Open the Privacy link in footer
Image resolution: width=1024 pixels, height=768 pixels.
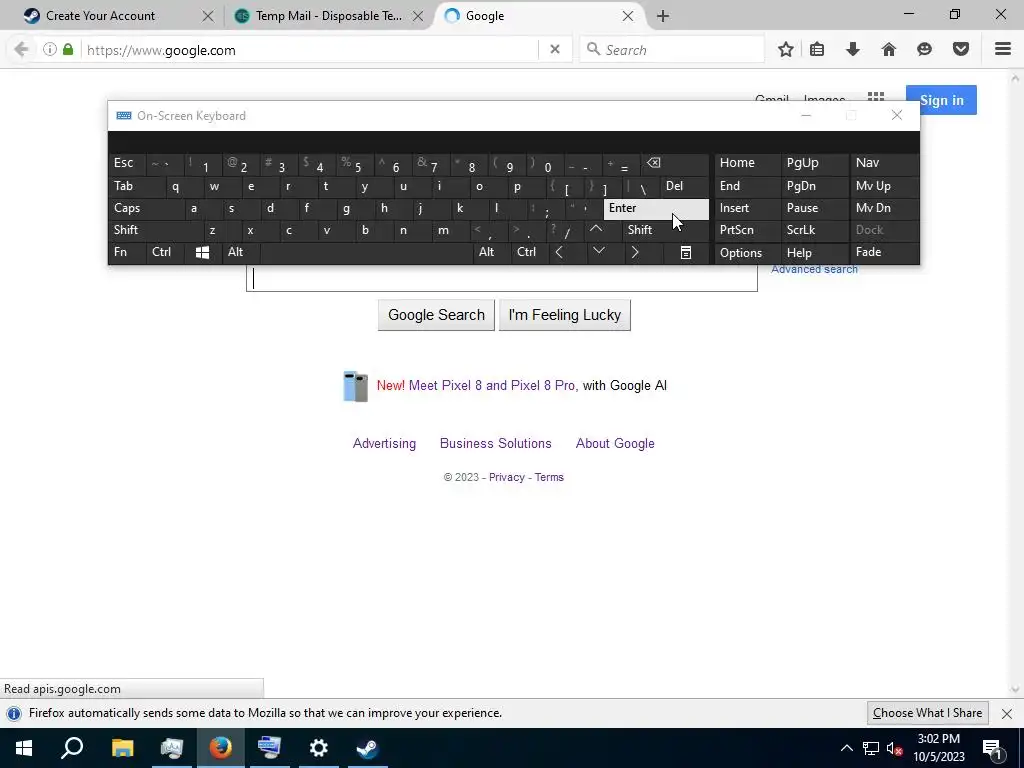coord(507,477)
